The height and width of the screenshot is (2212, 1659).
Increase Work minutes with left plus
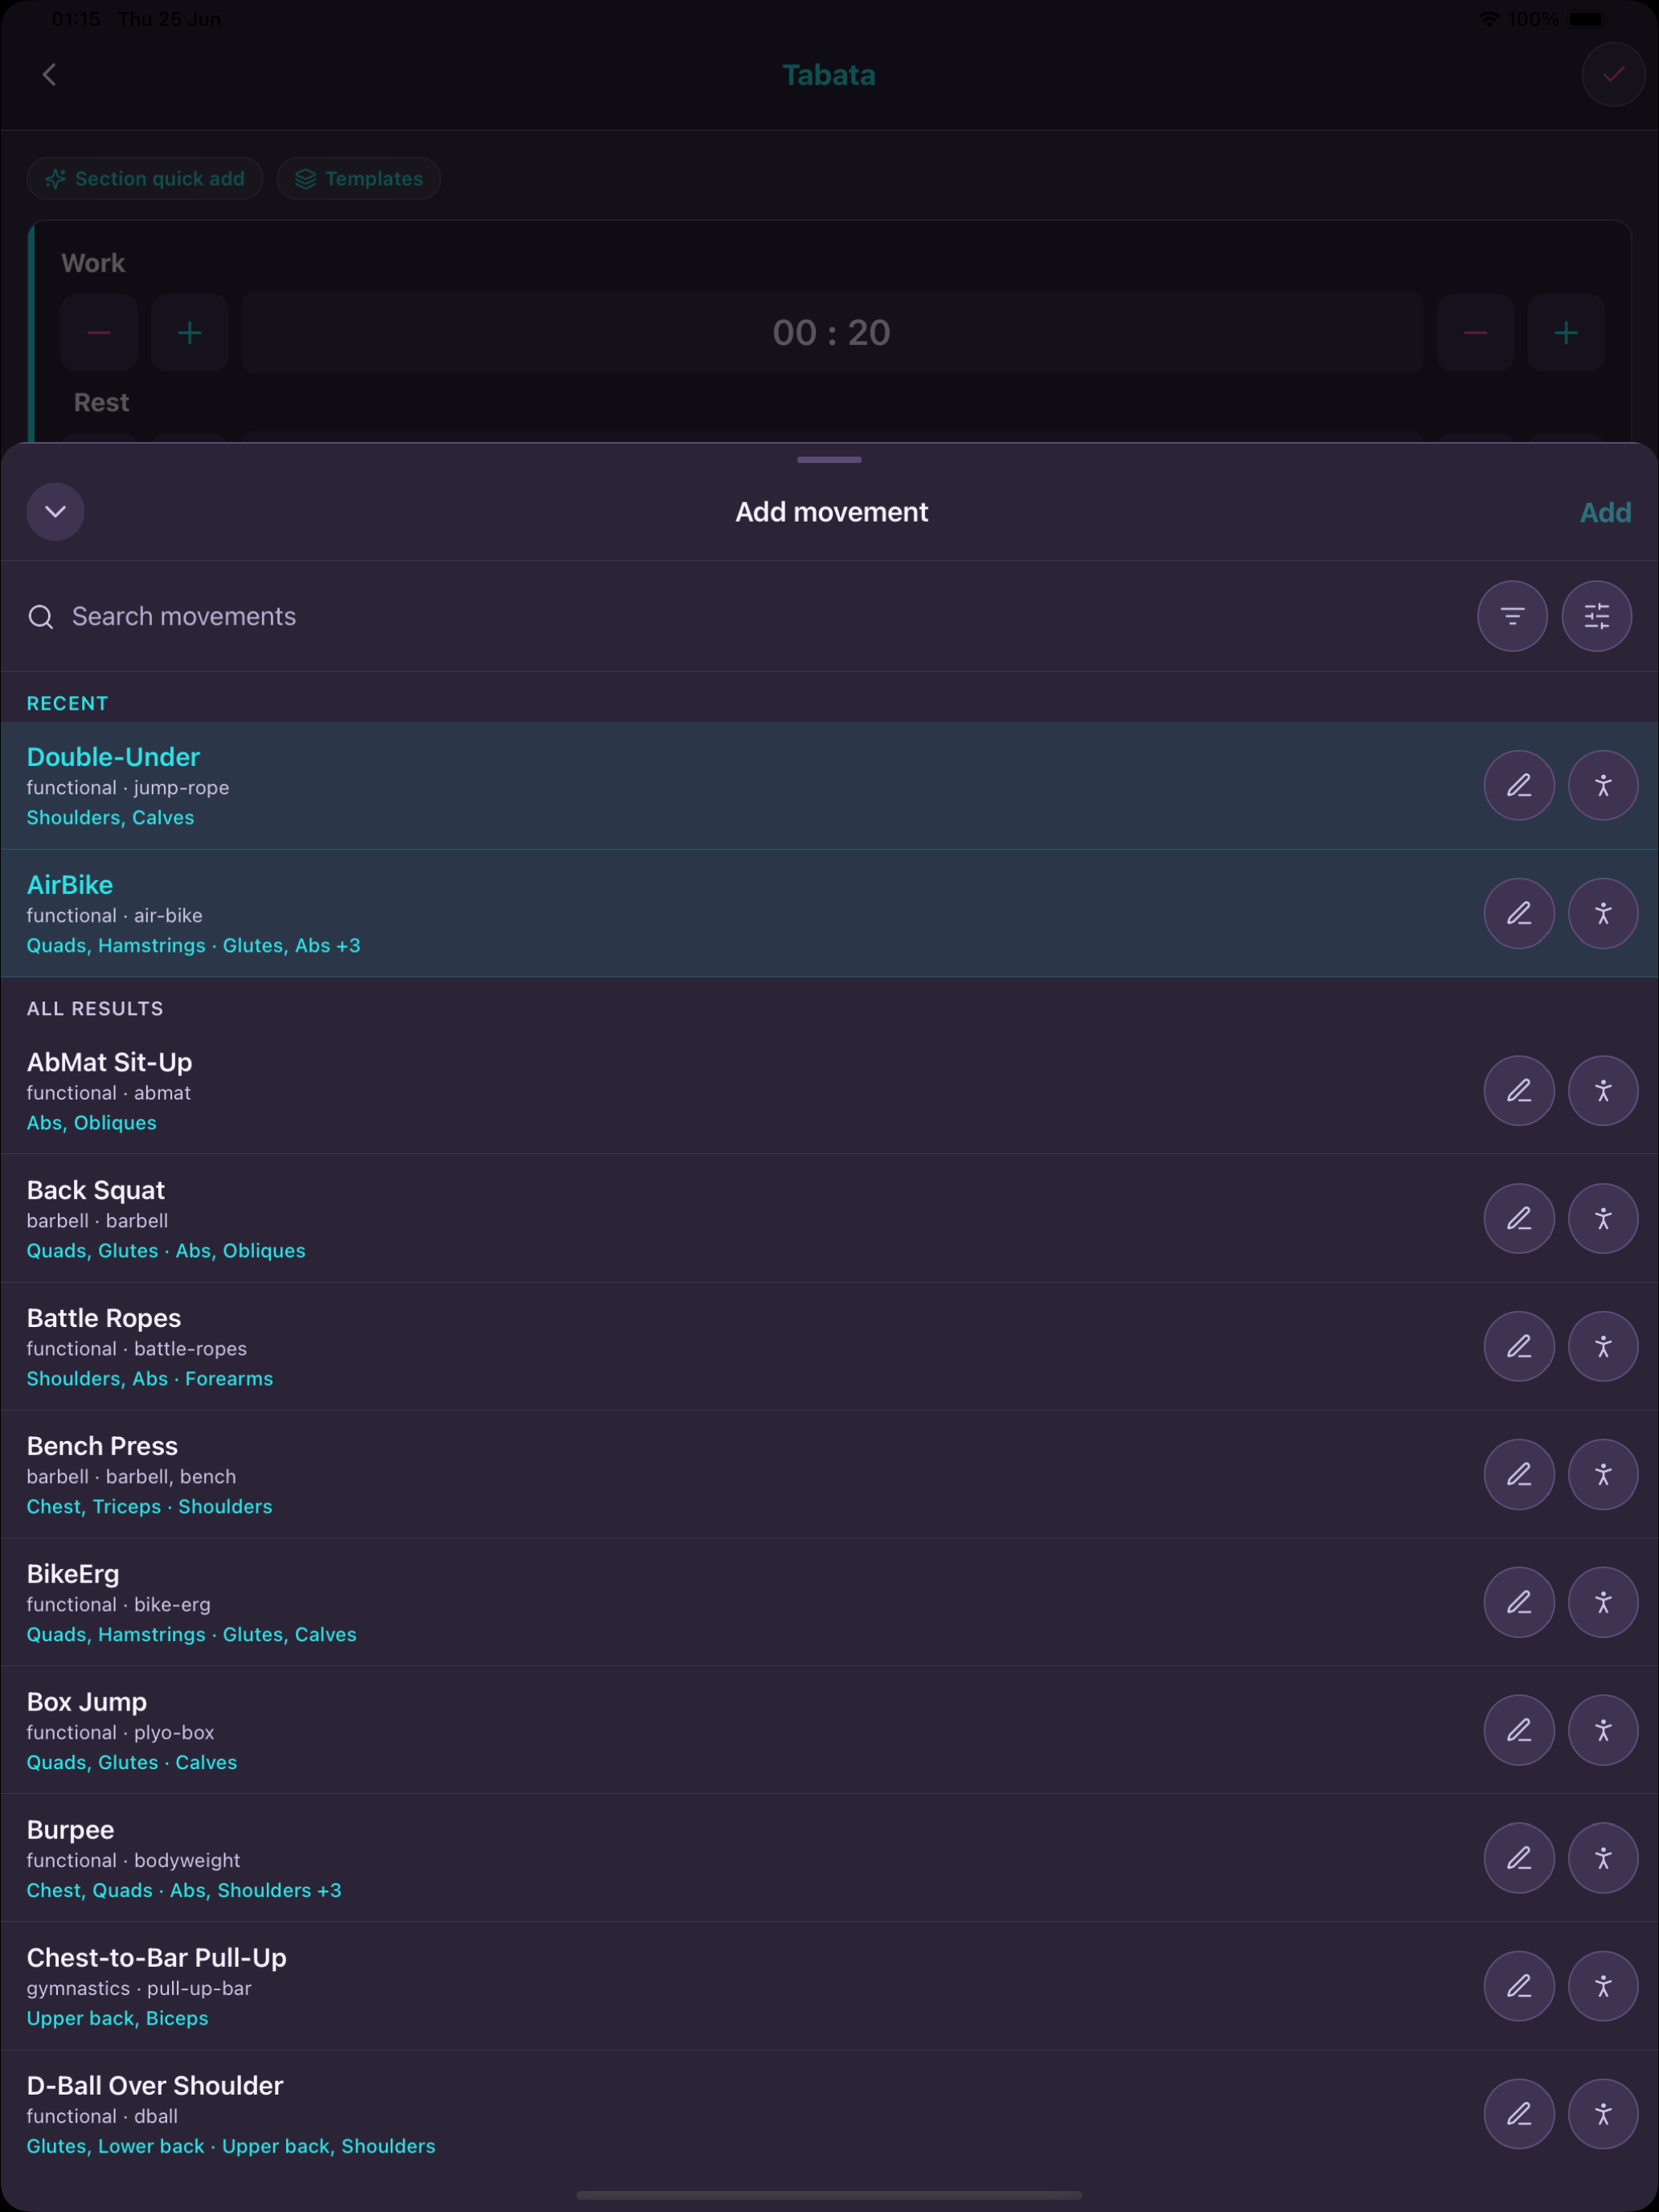[190, 333]
